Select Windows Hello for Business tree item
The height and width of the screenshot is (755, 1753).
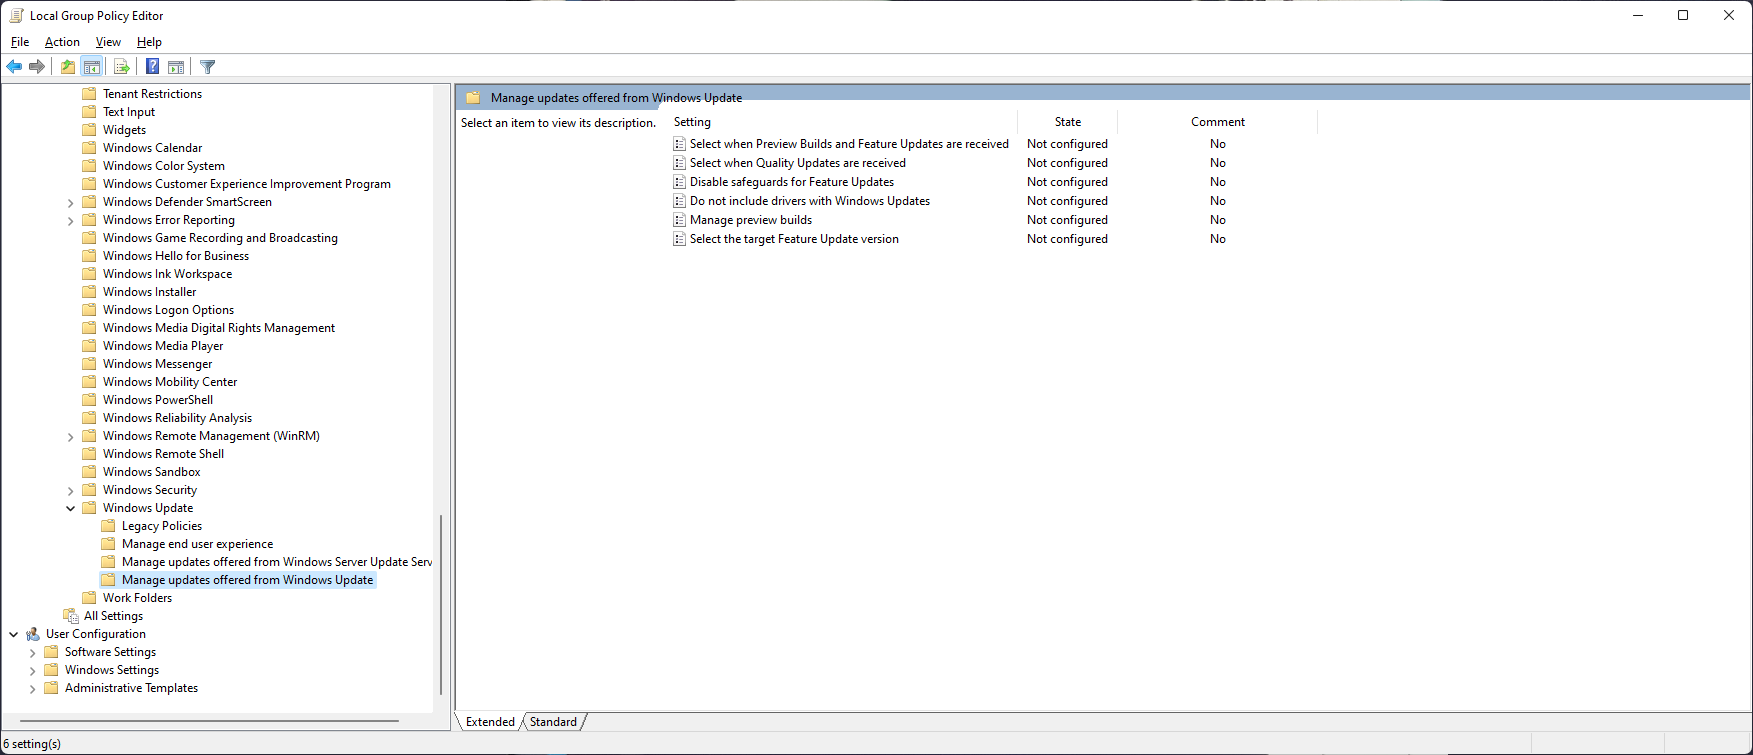pyautogui.click(x=176, y=256)
